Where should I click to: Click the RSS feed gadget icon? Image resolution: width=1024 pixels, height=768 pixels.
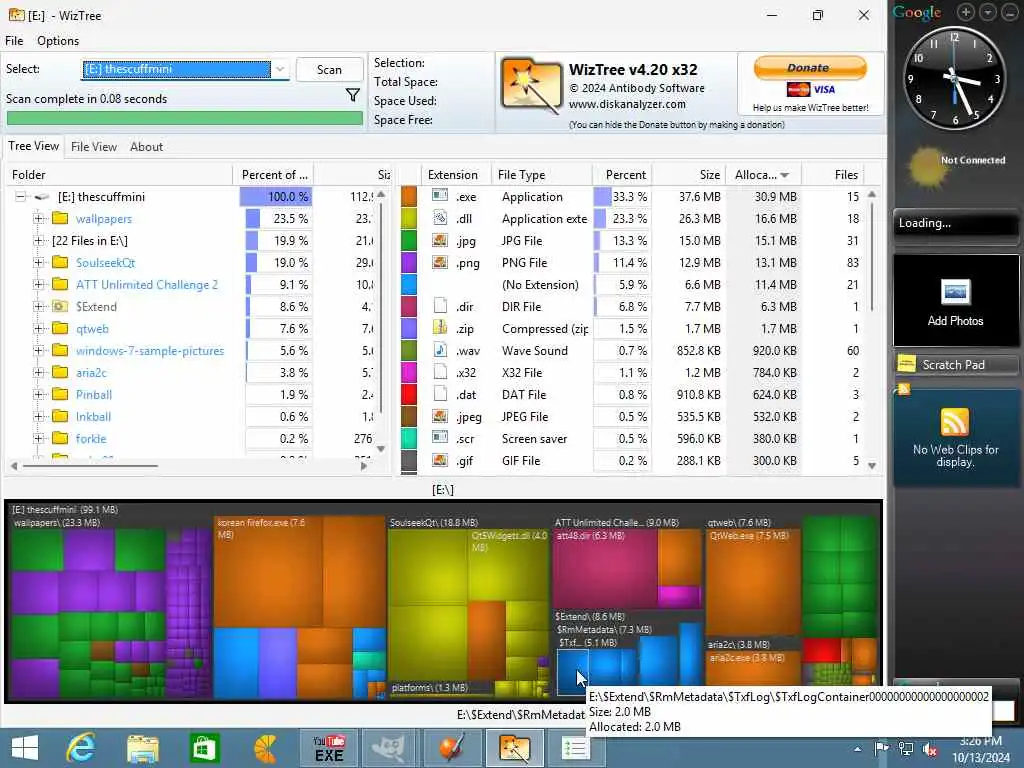pyautogui.click(x=955, y=422)
